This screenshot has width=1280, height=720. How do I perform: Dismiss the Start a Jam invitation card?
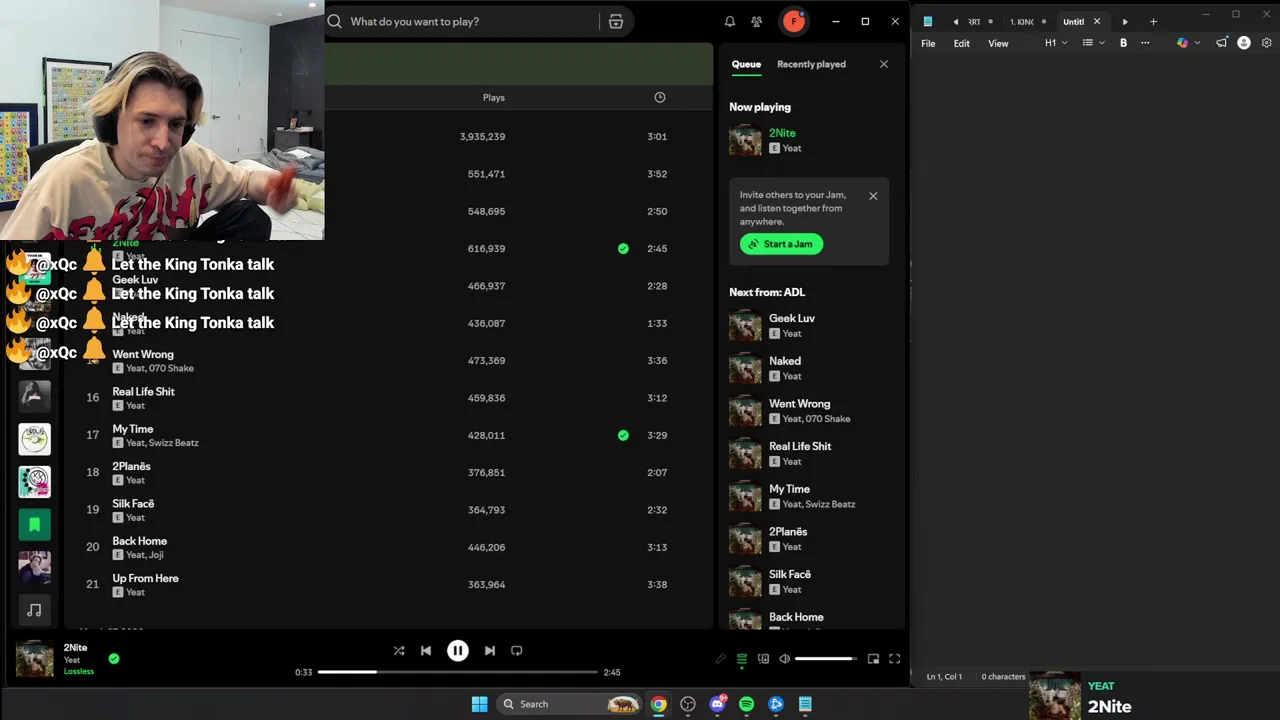873,196
